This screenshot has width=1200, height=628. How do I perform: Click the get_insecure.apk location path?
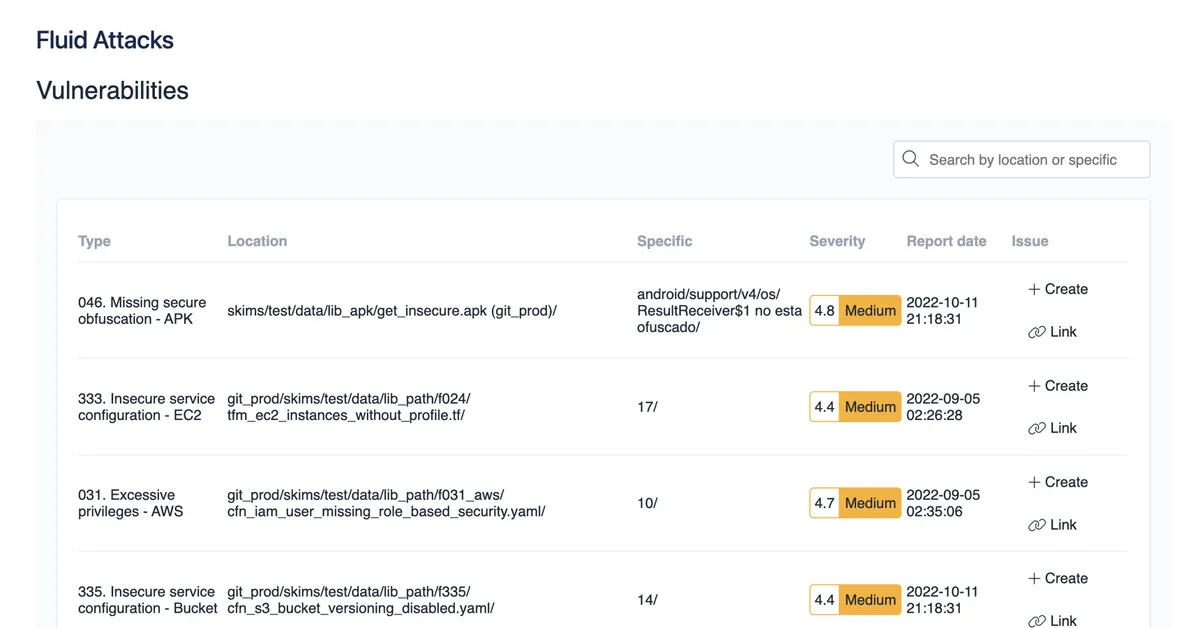point(392,311)
